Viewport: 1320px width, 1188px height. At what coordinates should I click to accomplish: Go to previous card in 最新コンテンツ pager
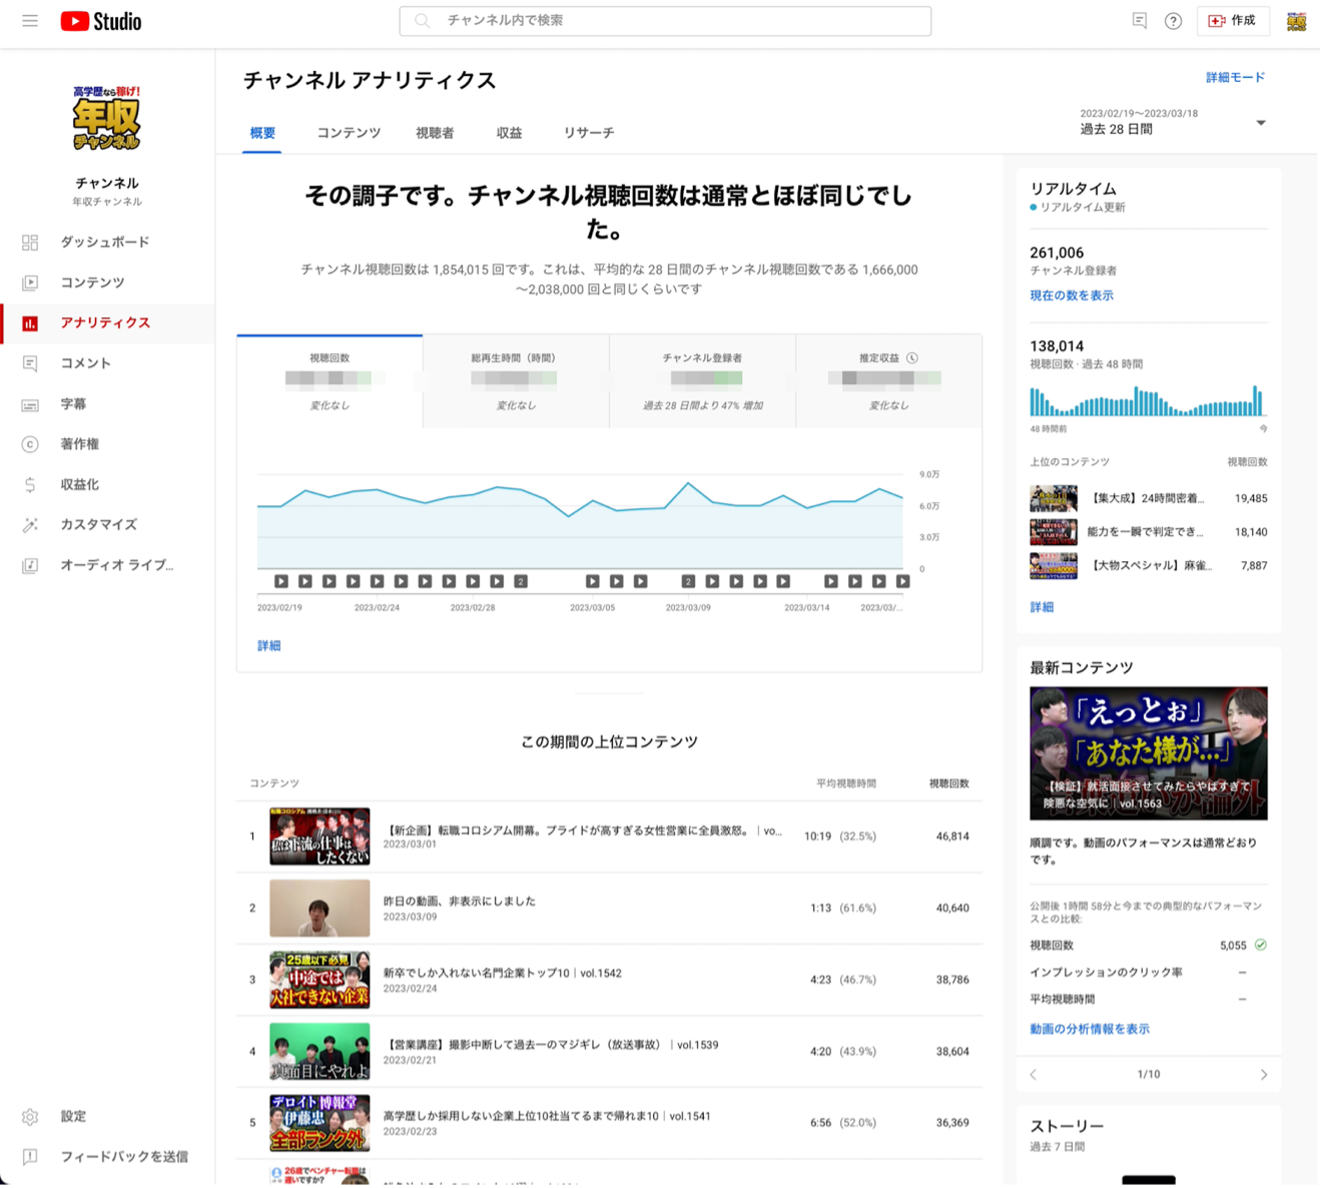pos(1033,1074)
